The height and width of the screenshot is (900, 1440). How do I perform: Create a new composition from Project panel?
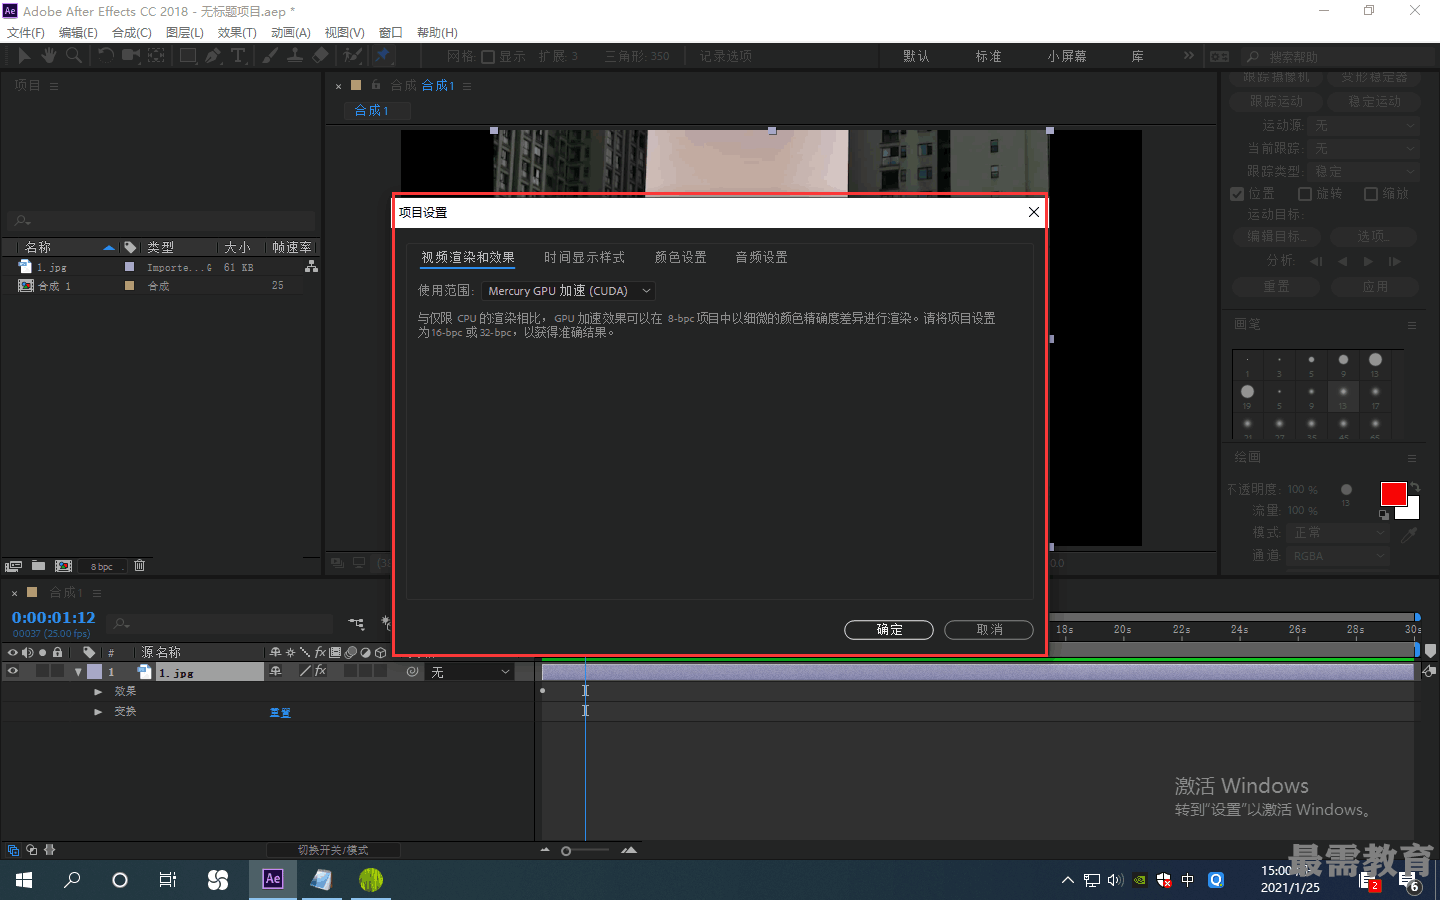tap(63, 566)
